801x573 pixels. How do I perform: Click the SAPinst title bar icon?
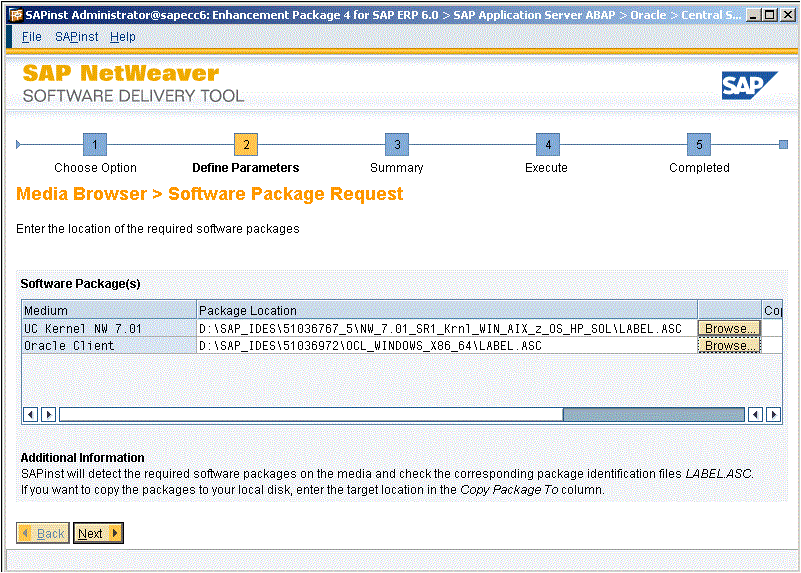click(14, 15)
